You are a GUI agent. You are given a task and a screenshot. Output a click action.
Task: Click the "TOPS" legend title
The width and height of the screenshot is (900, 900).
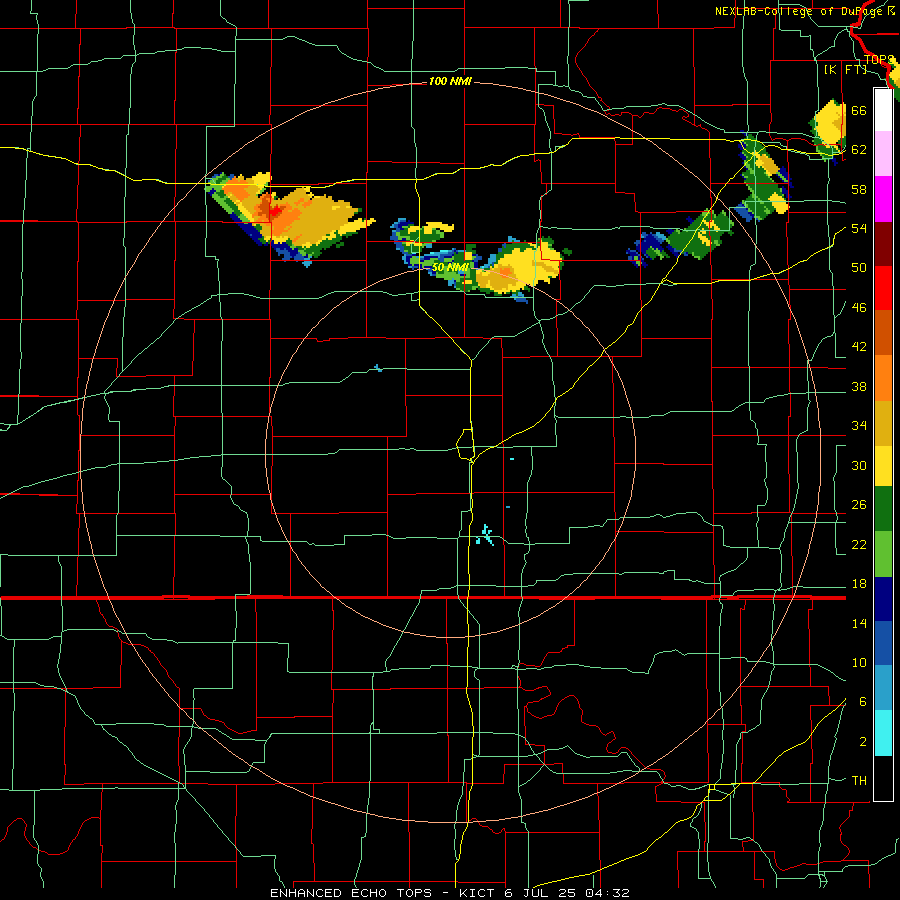coord(878,60)
